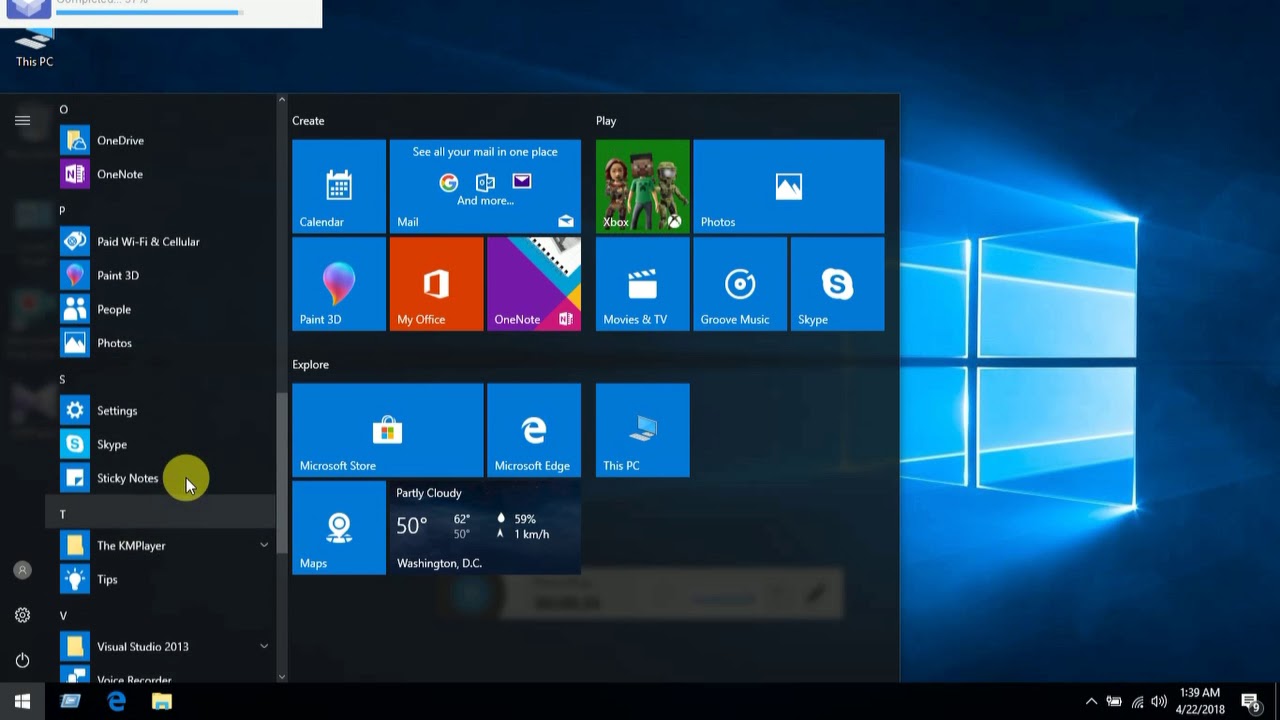This screenshot has height=720, width=1280.
Task: Click the Create group title
Action: 308,121
